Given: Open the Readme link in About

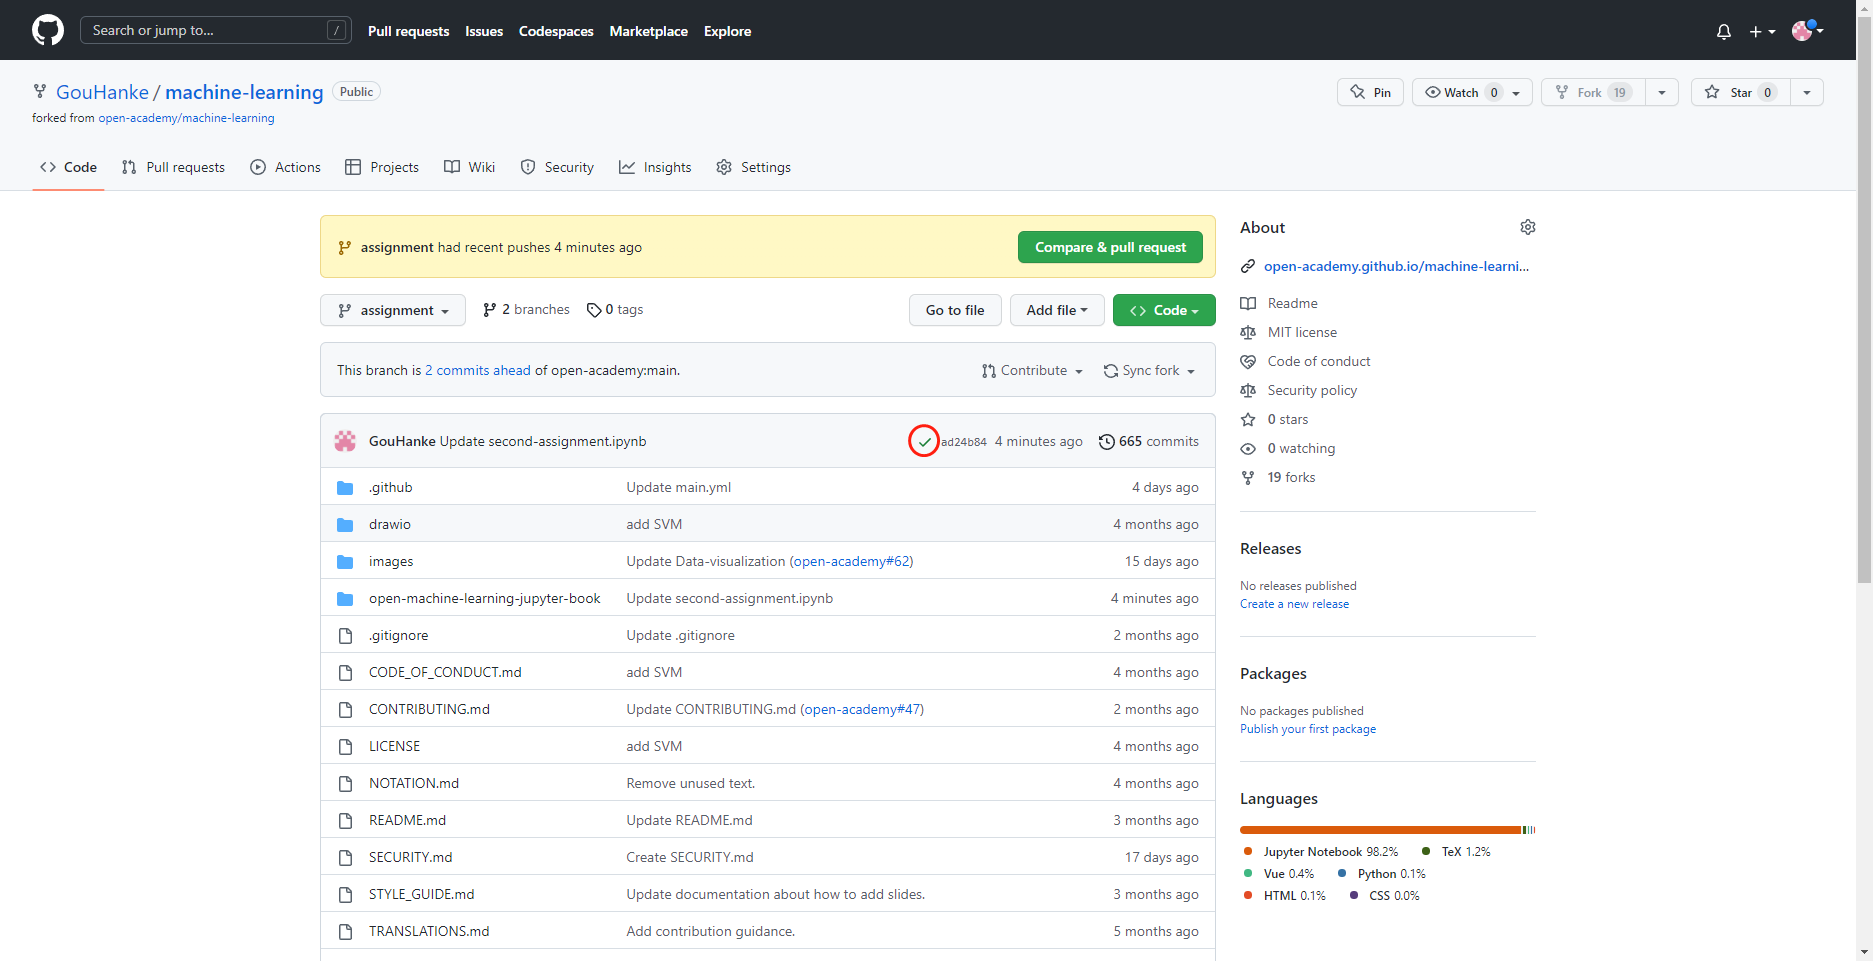Looking at the screenshot, I should (1292, 303).
